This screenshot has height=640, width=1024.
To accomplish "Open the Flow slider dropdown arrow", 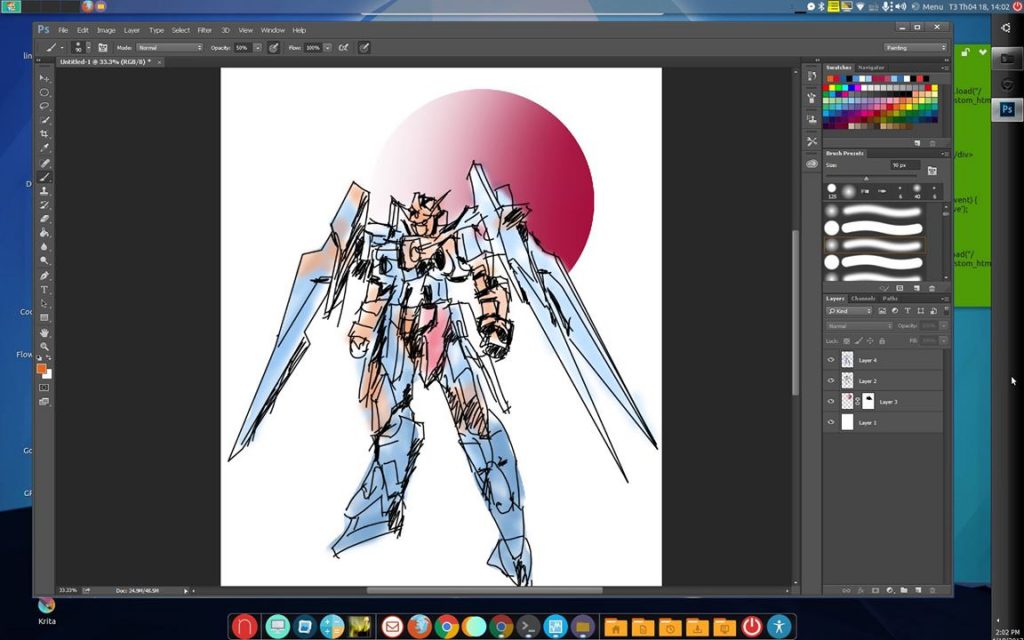I will click(327, 48).
